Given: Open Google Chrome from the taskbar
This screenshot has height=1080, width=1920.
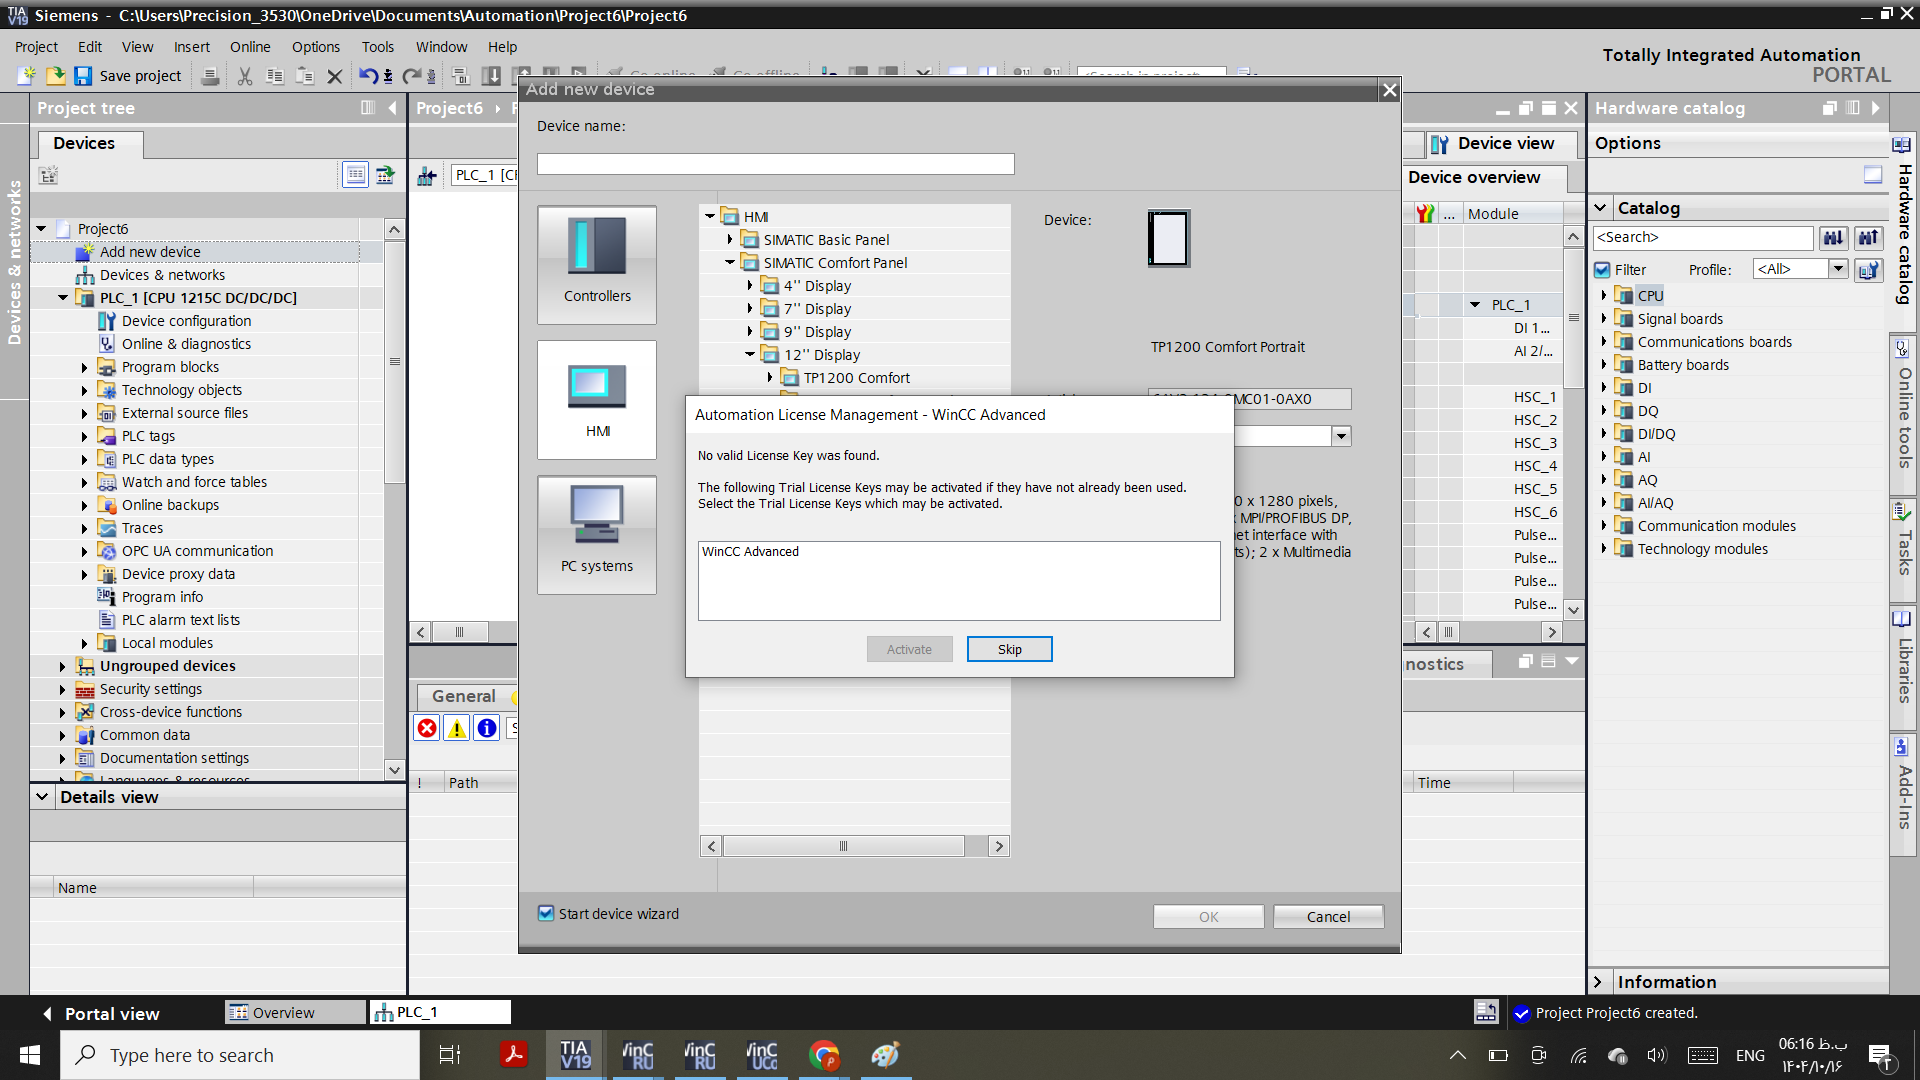Looking at the screenshot, I should (x=824, y=1055).
